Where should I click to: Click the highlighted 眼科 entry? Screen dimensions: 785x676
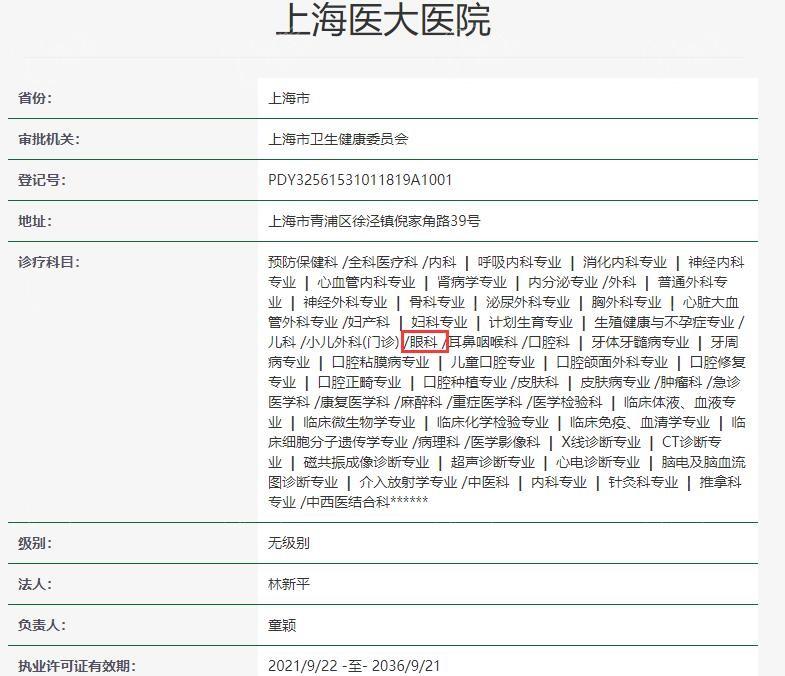tap(424, 343)
